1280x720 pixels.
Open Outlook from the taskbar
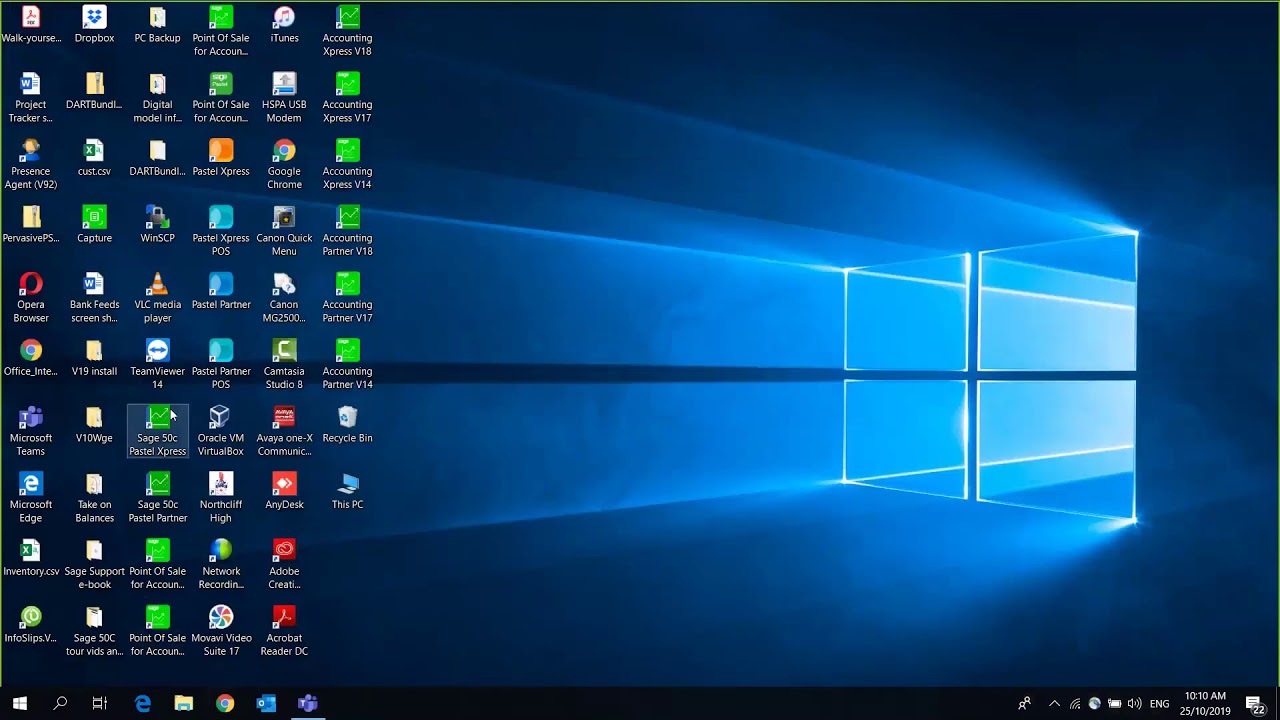click(266, 703)
